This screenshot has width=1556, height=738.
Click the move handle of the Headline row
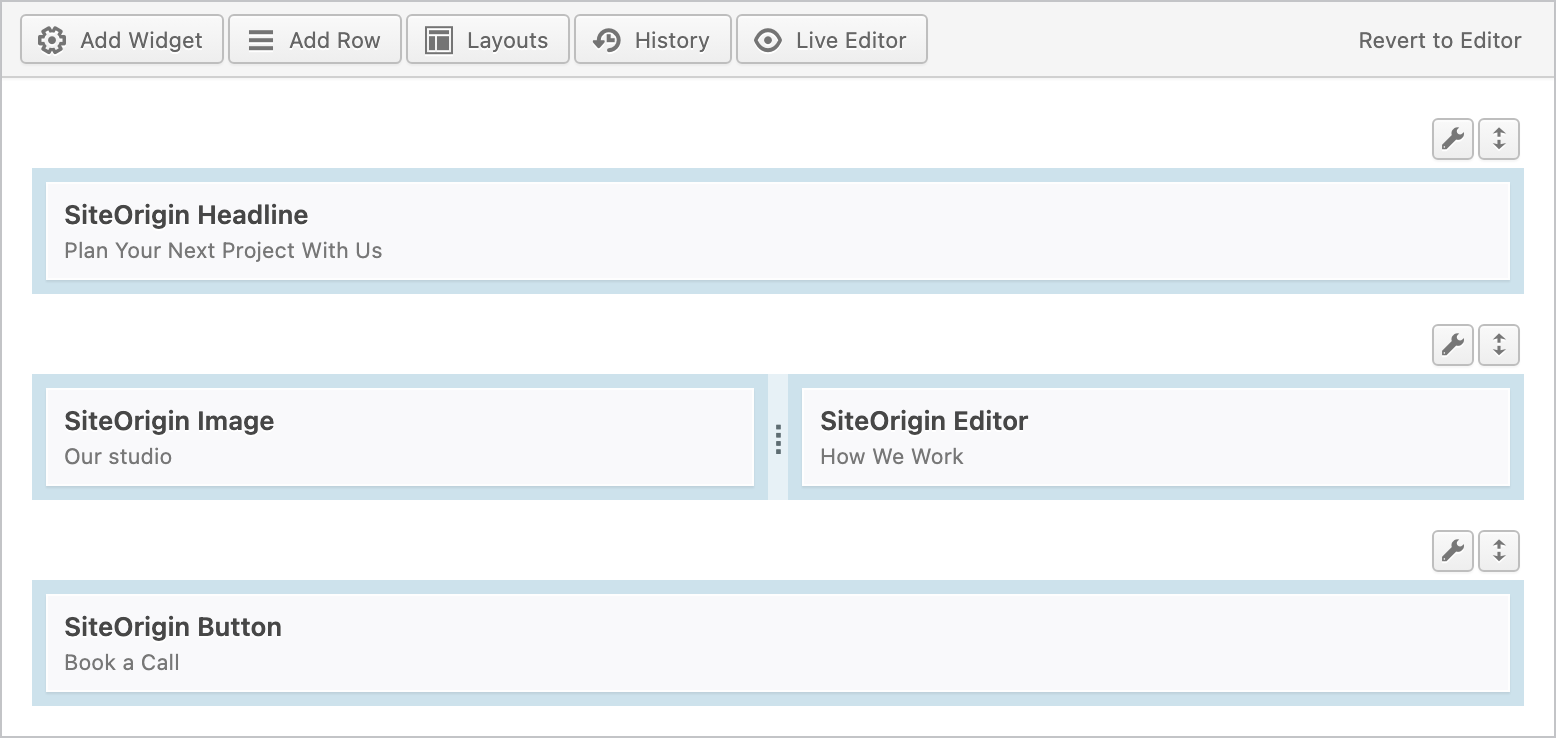pos(1499,139)
